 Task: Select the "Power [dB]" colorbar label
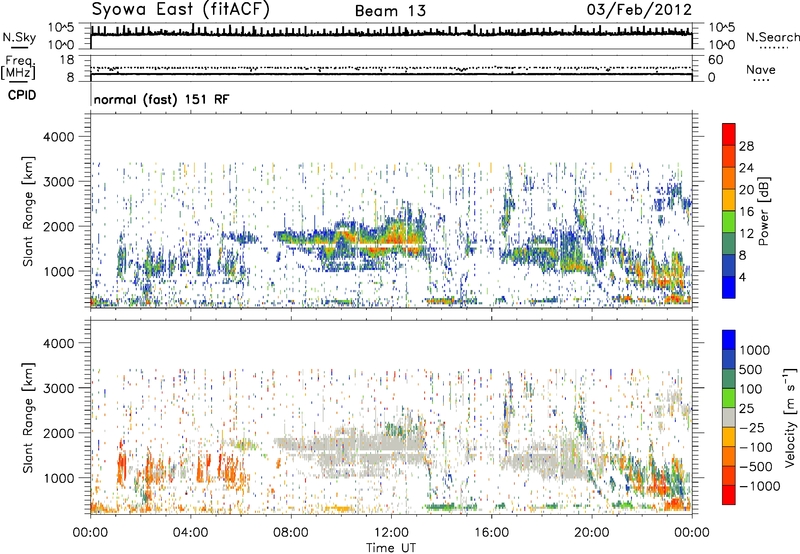pyautogui.click(x=764, y=211)
